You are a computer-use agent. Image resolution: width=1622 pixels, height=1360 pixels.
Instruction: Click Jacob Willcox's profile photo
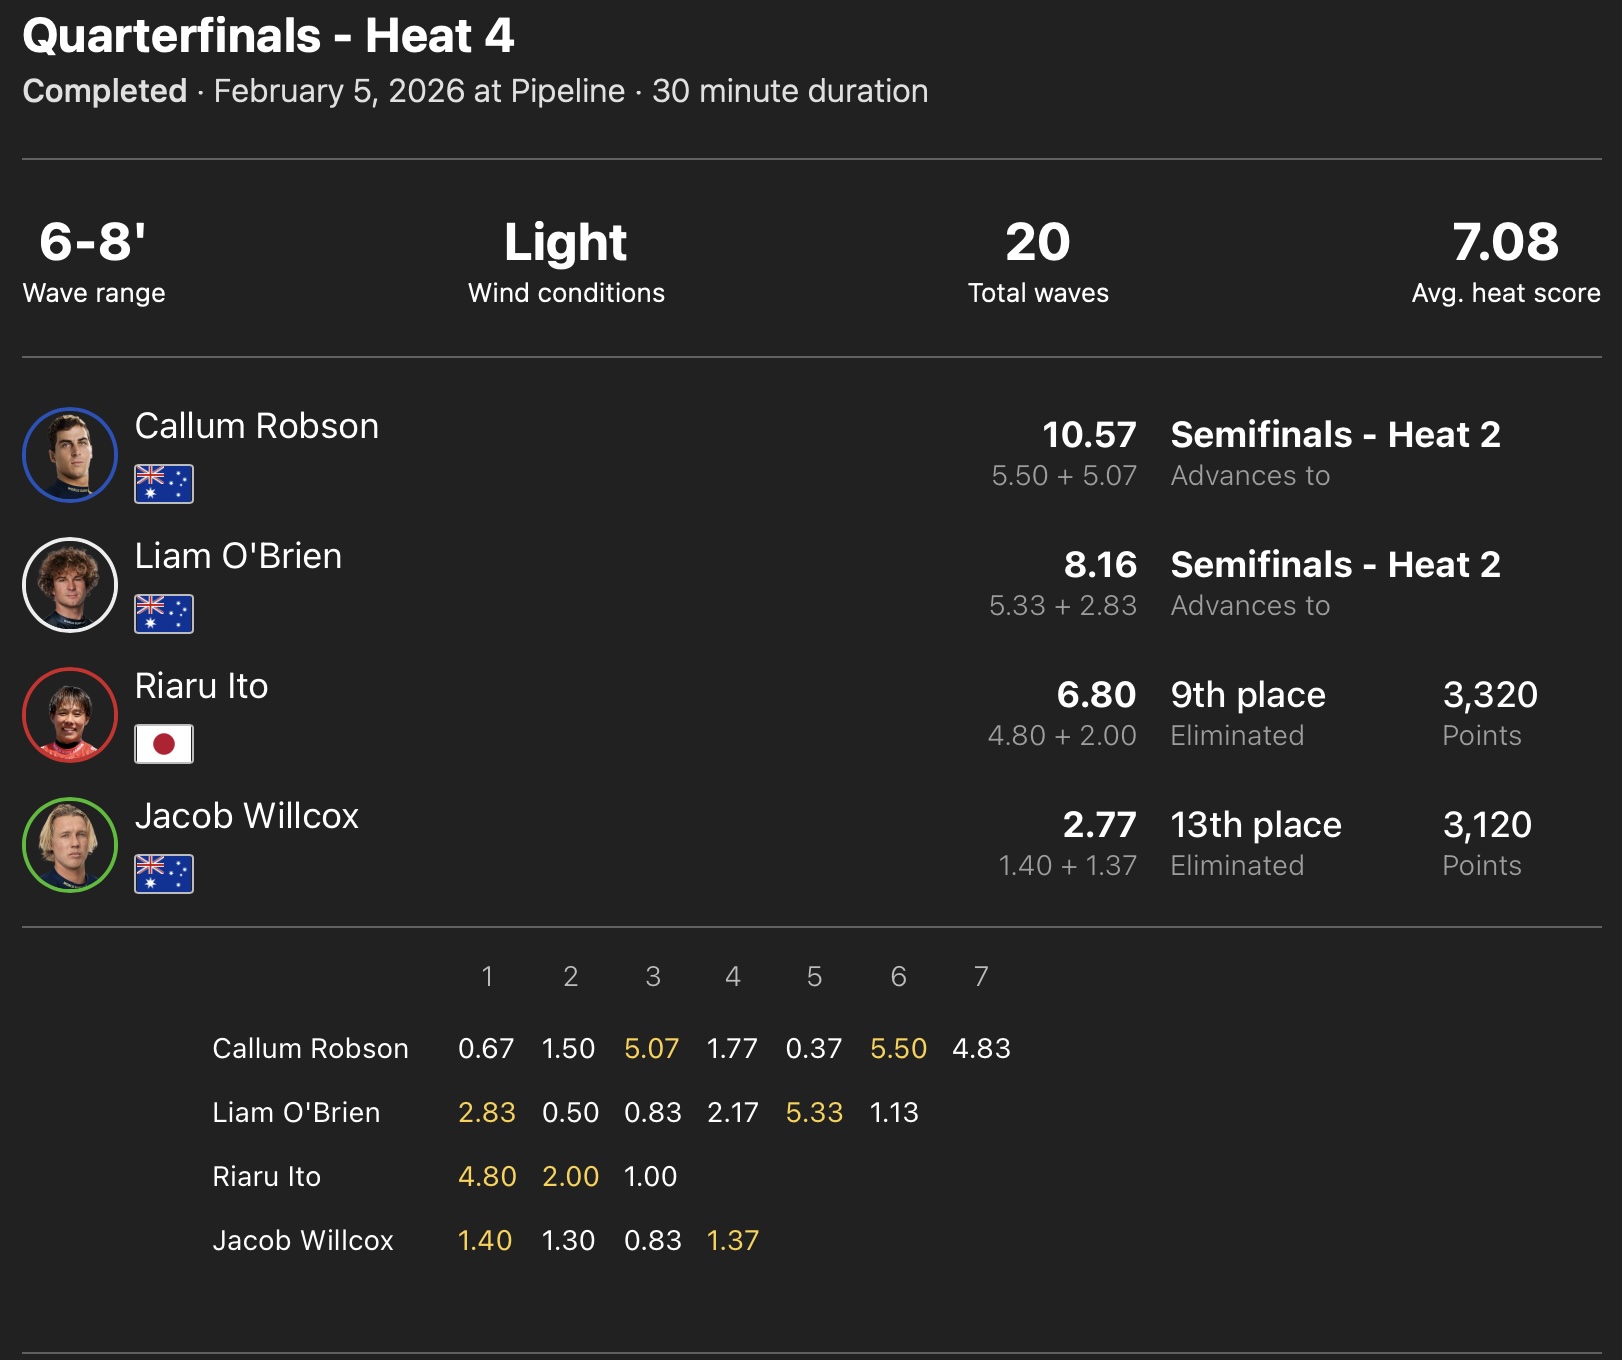click(x=70, y=845)
